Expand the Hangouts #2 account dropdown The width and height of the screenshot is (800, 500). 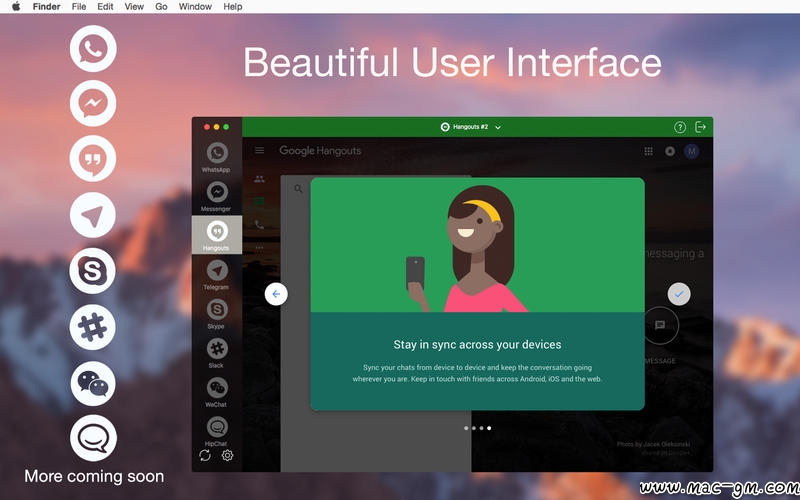click(498, 128)
